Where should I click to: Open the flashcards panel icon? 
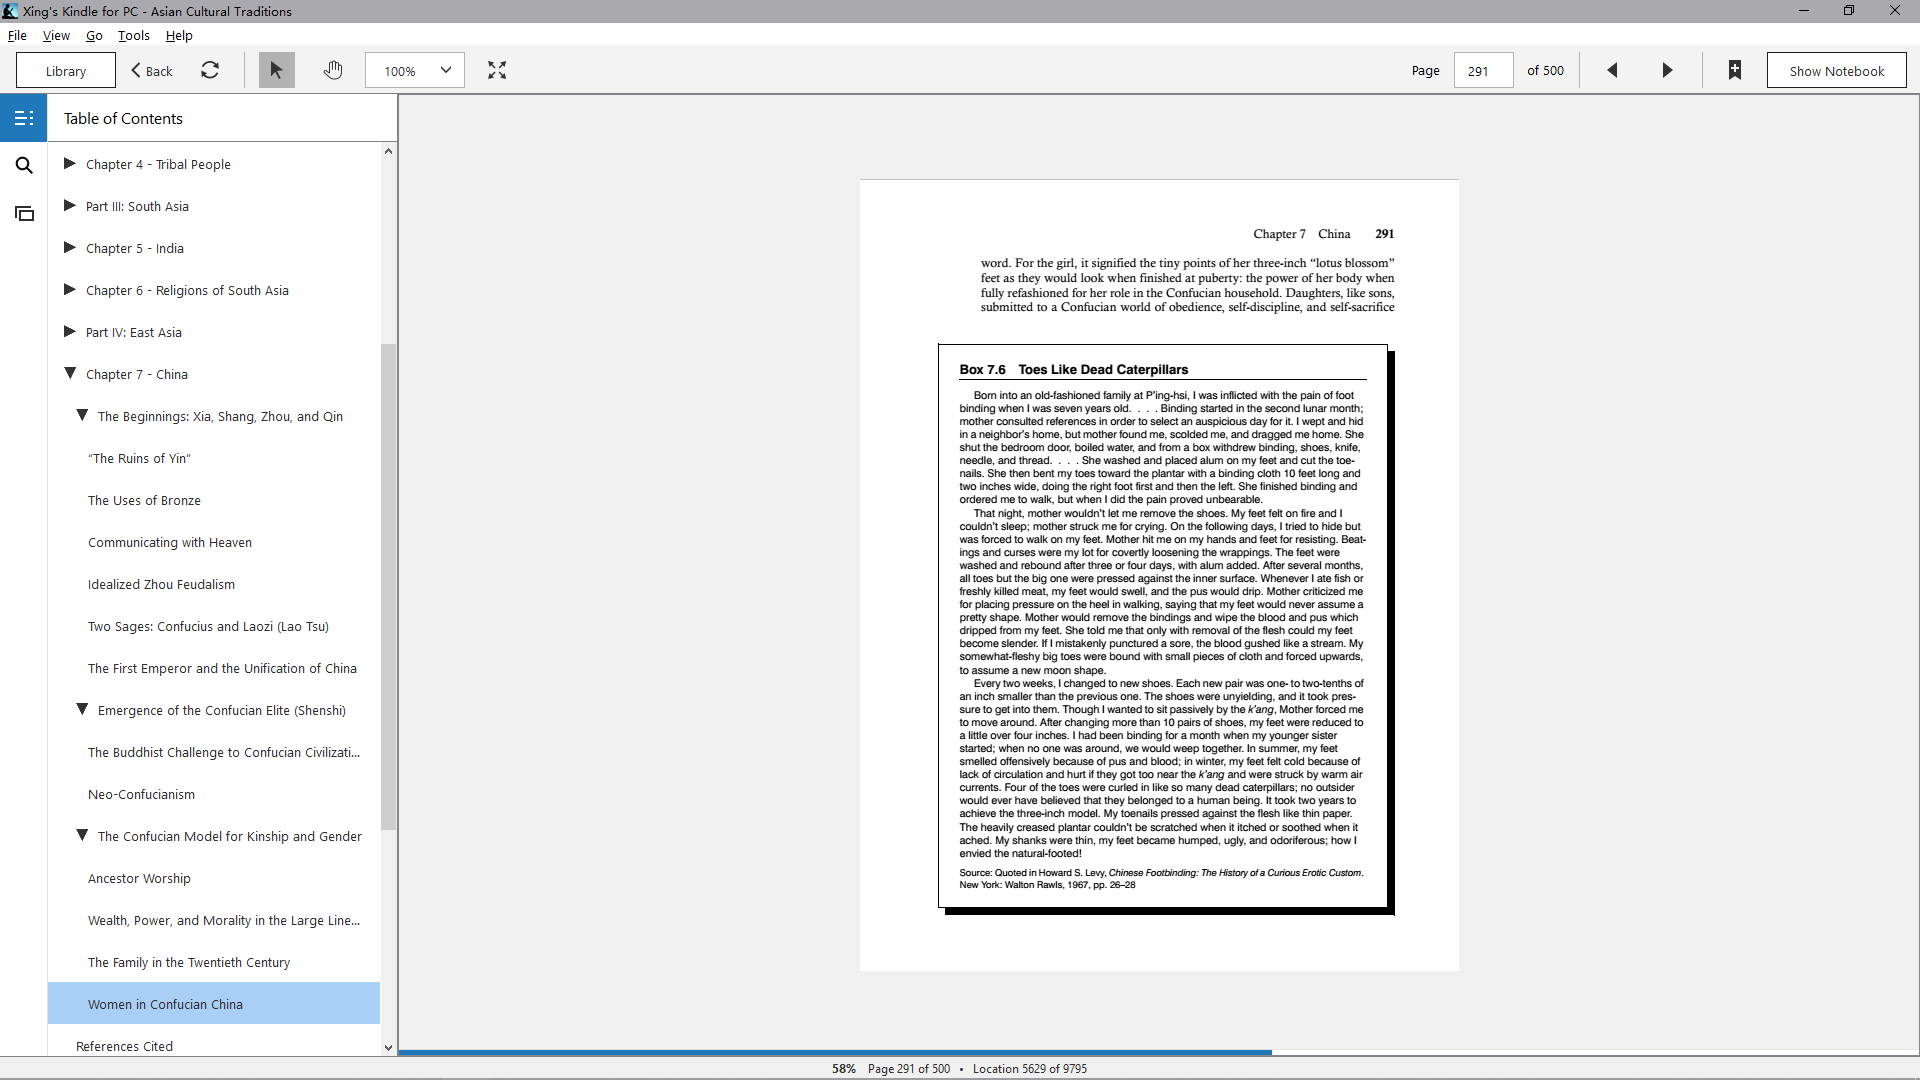pyautogui.click(x=24, y=213)
